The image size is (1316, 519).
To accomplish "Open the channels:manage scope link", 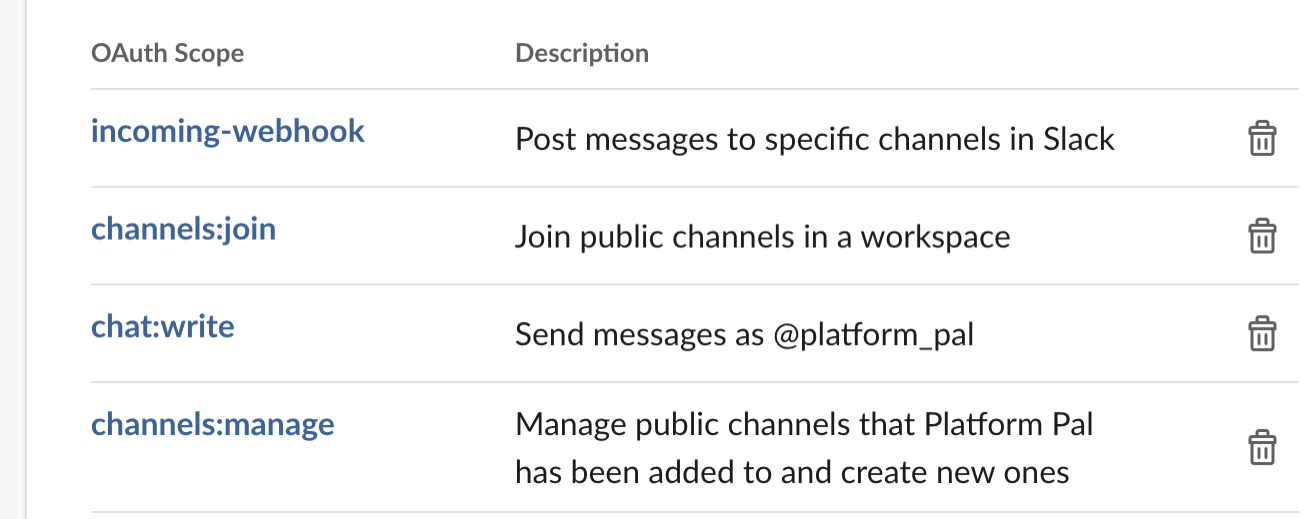I will [213, 424].
